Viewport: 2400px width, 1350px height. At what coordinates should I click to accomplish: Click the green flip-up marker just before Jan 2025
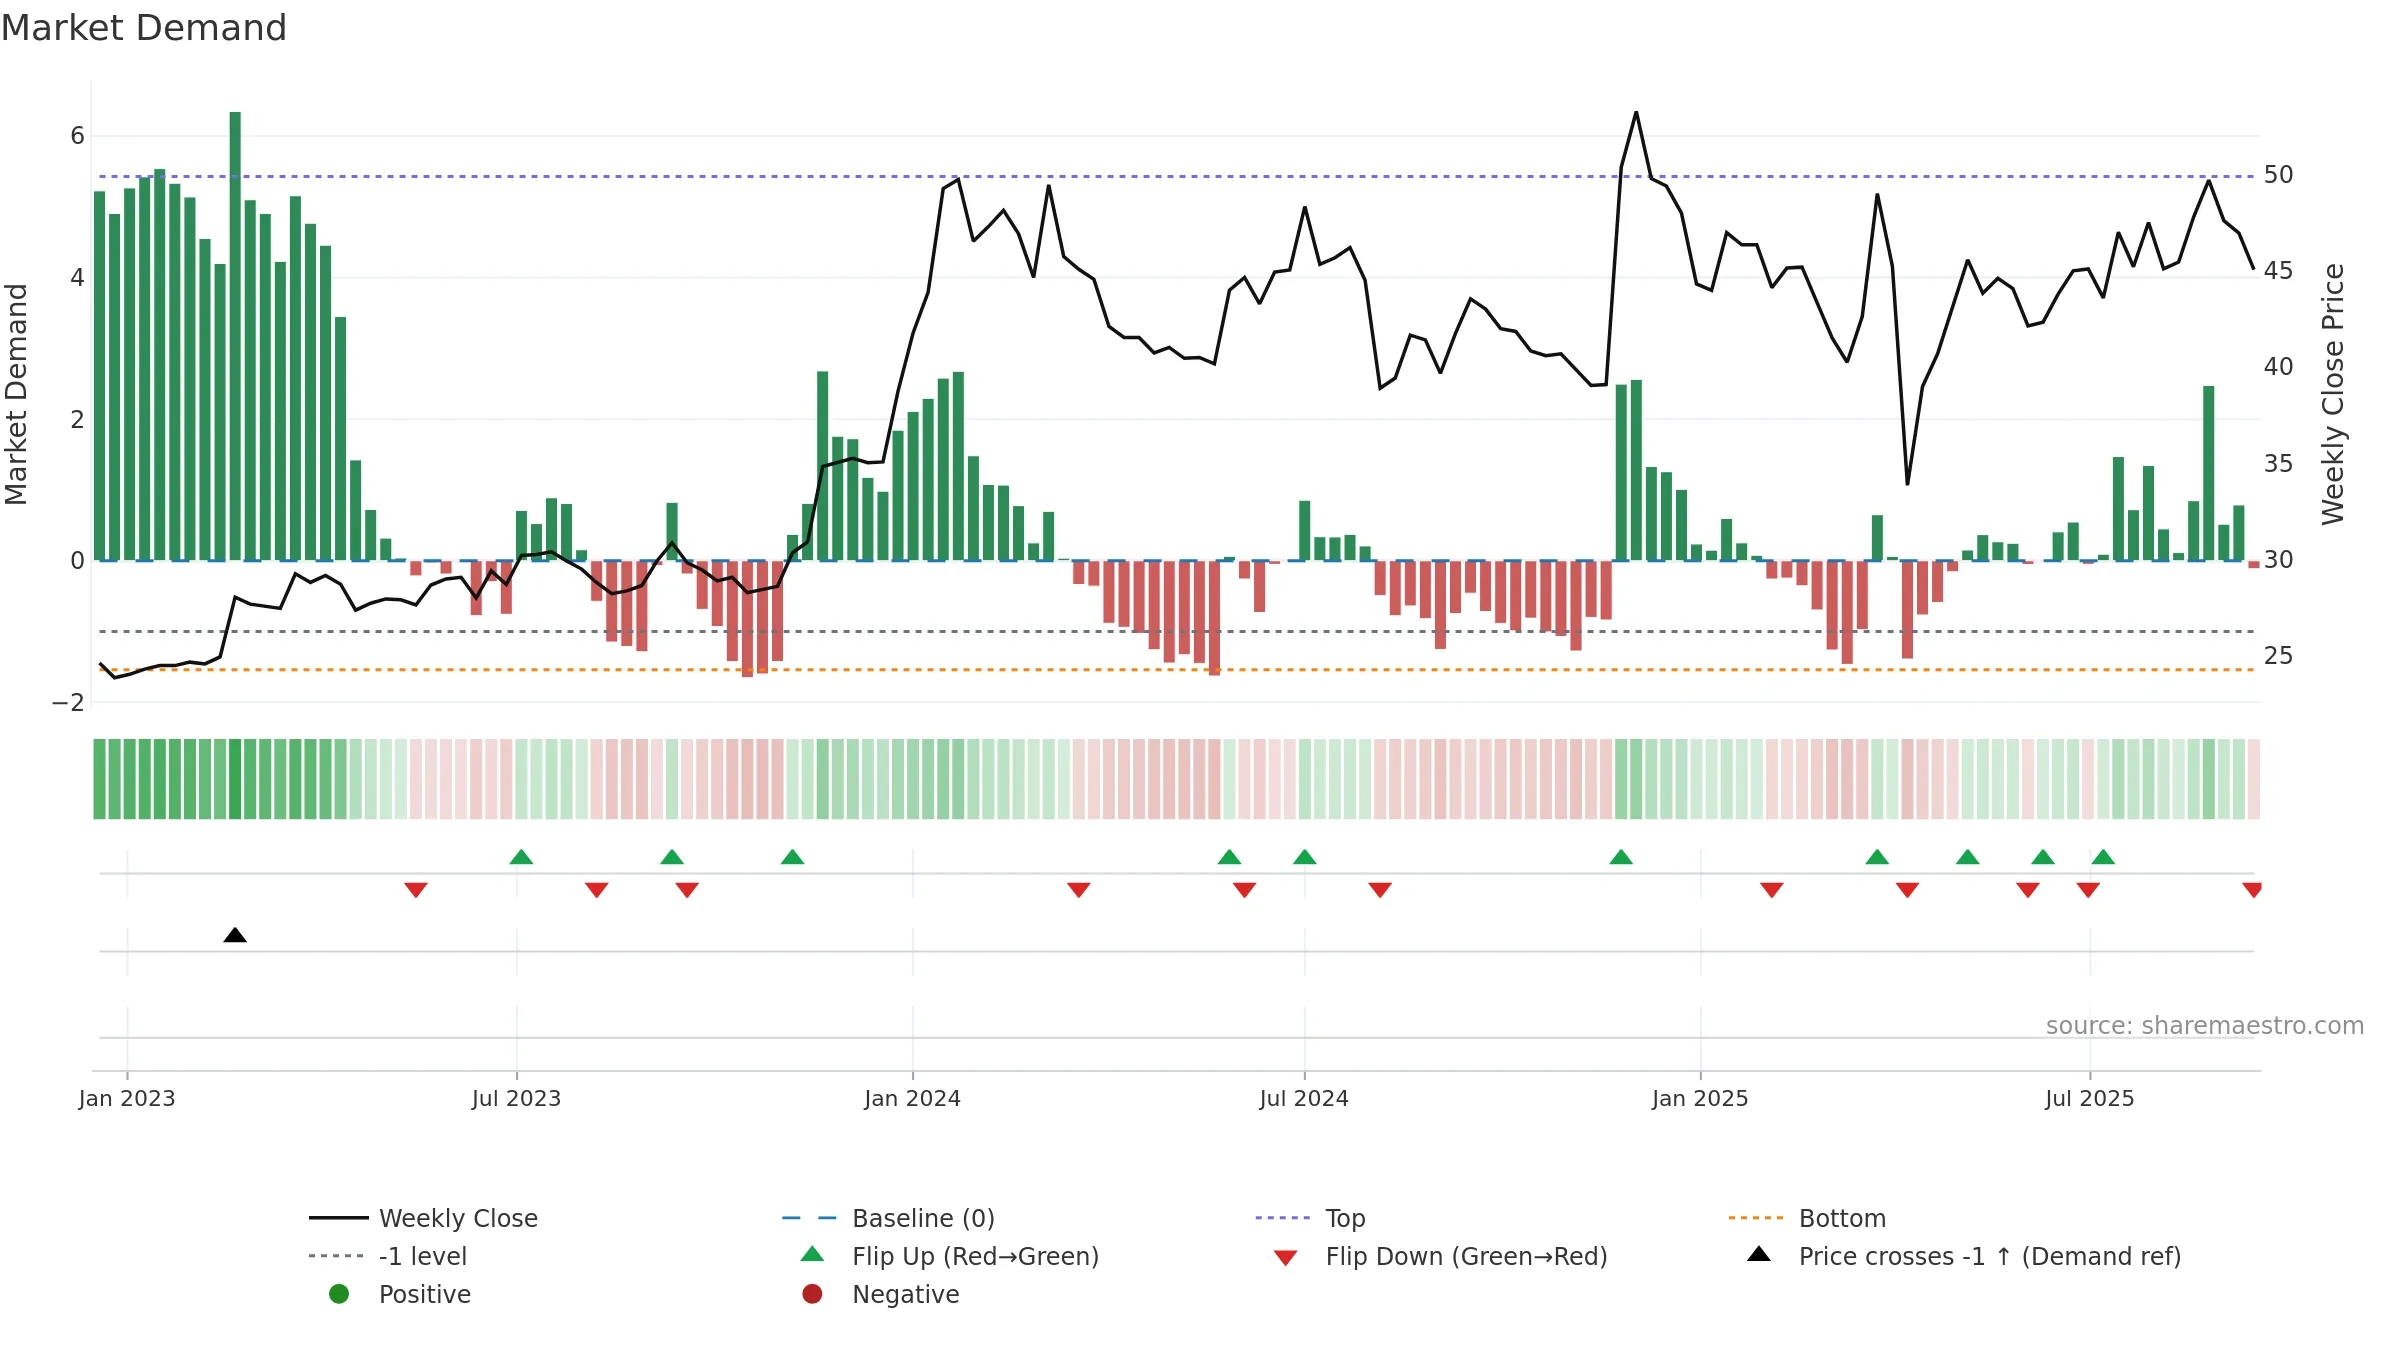1621,857
